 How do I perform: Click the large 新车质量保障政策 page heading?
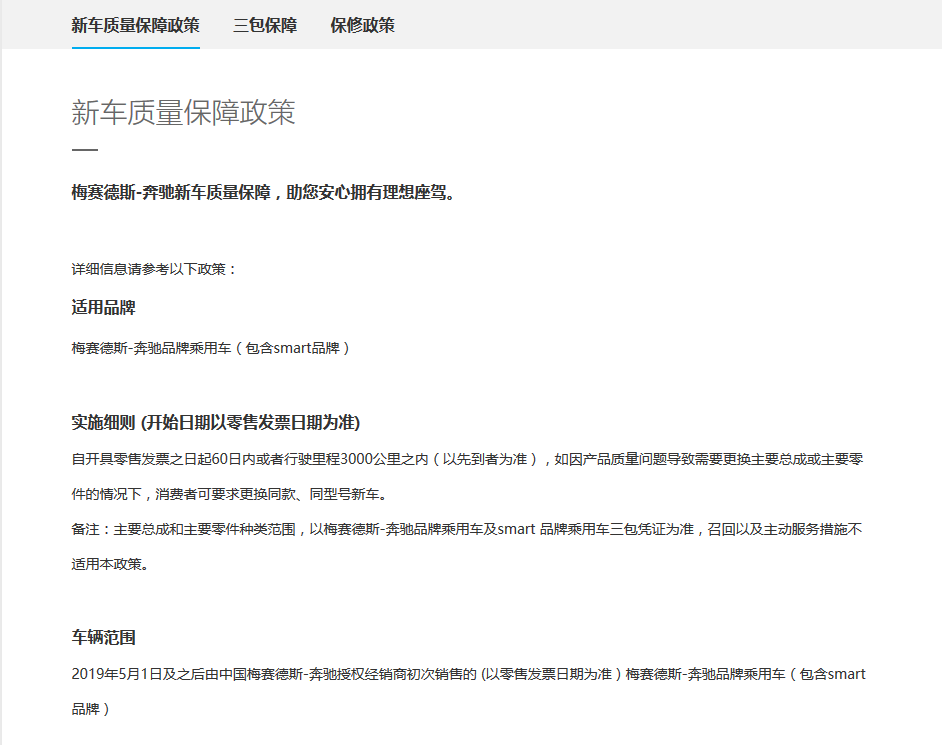pos(183,112)
